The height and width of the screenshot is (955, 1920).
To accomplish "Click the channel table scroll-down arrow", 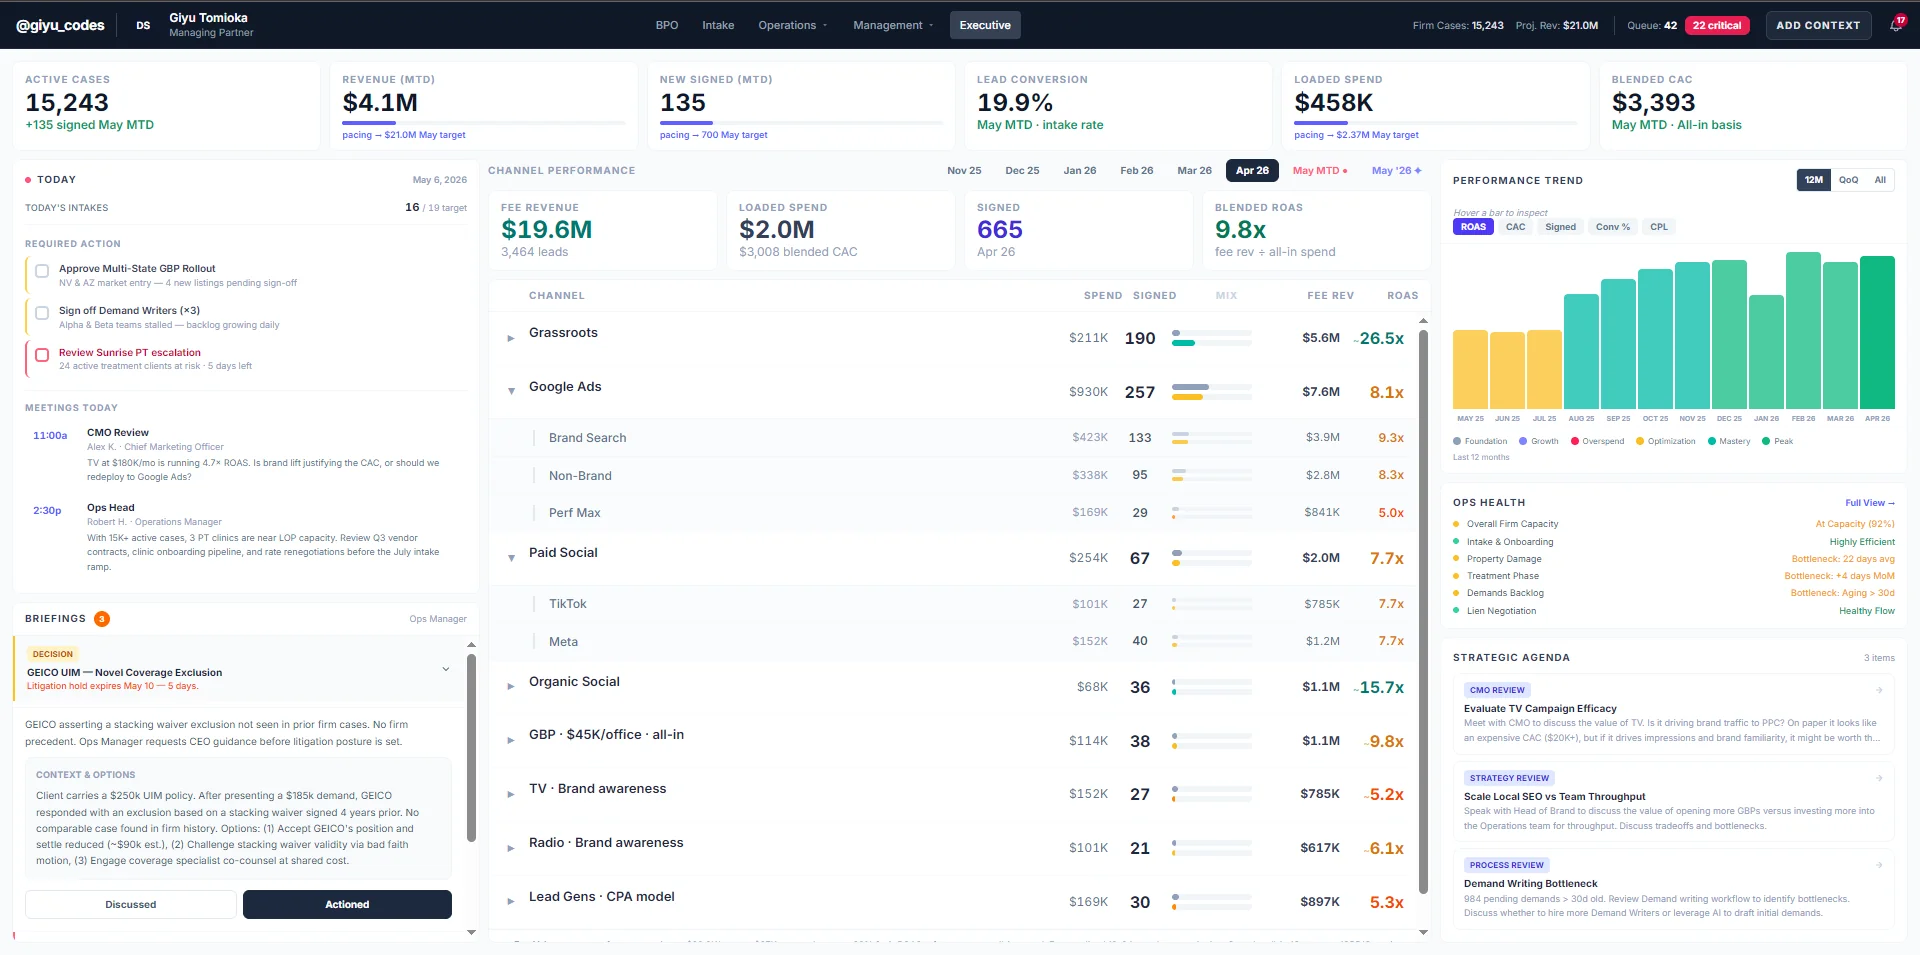I will click(1423, 932).
